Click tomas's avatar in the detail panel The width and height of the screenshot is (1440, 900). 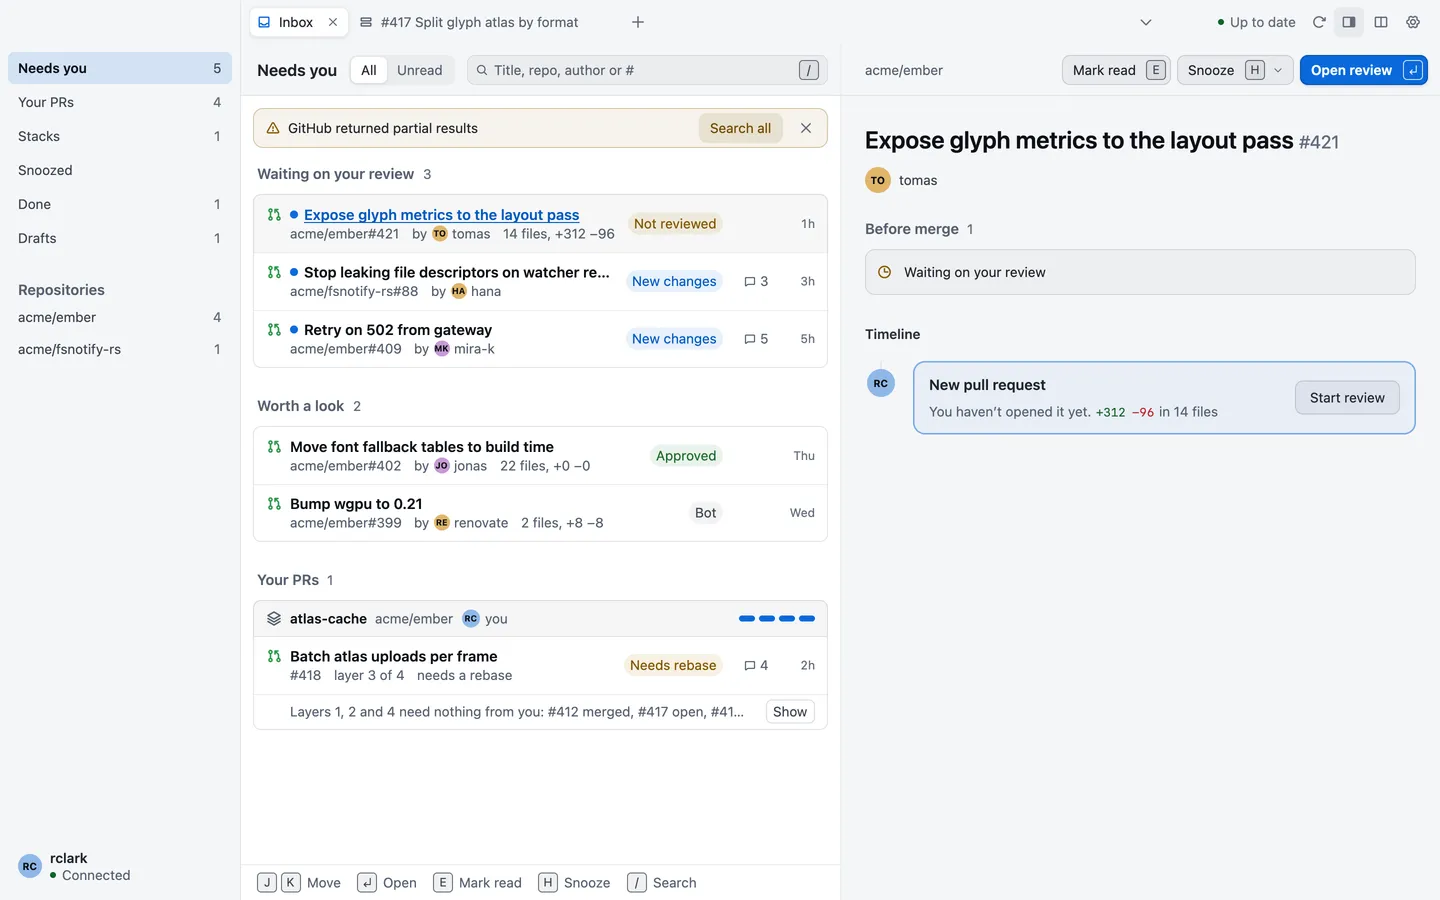877,180
